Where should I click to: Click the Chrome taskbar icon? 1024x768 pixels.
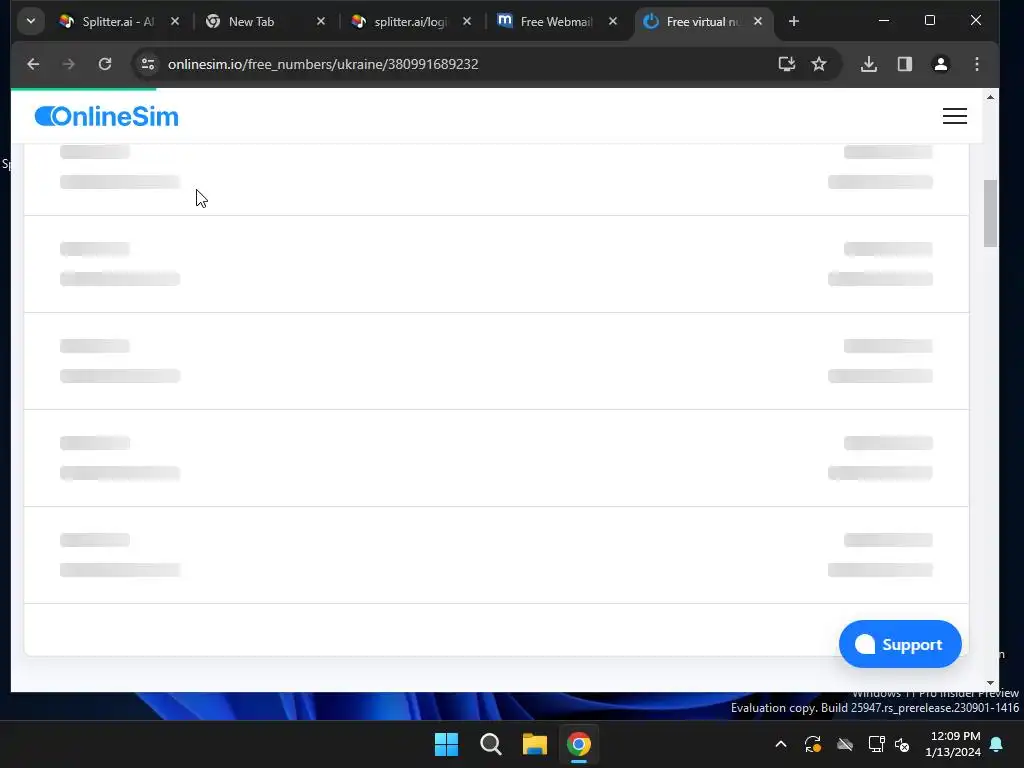point(579,744)
